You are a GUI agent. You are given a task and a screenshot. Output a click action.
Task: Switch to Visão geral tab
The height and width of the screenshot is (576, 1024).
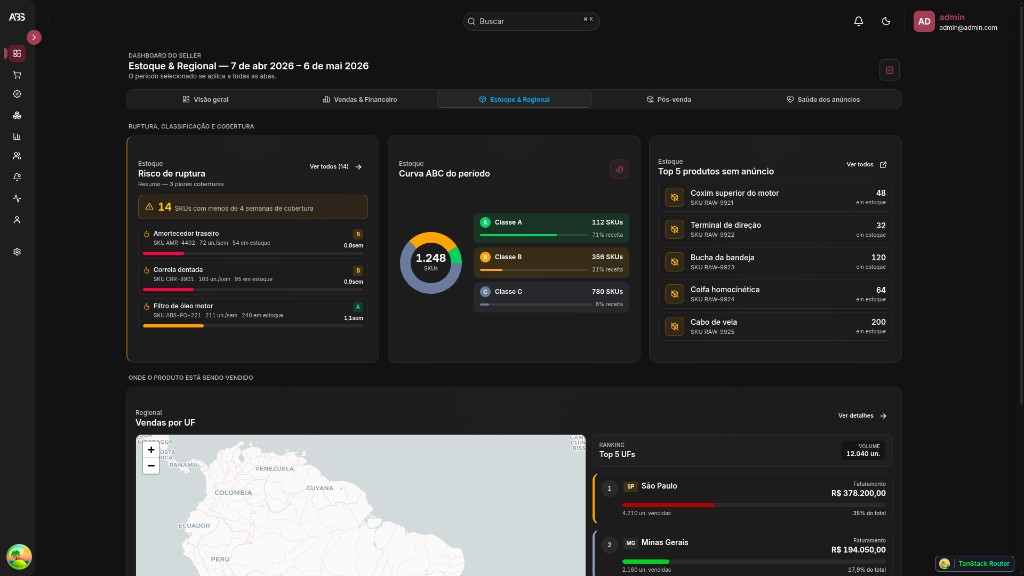click(x=205, y=99)
